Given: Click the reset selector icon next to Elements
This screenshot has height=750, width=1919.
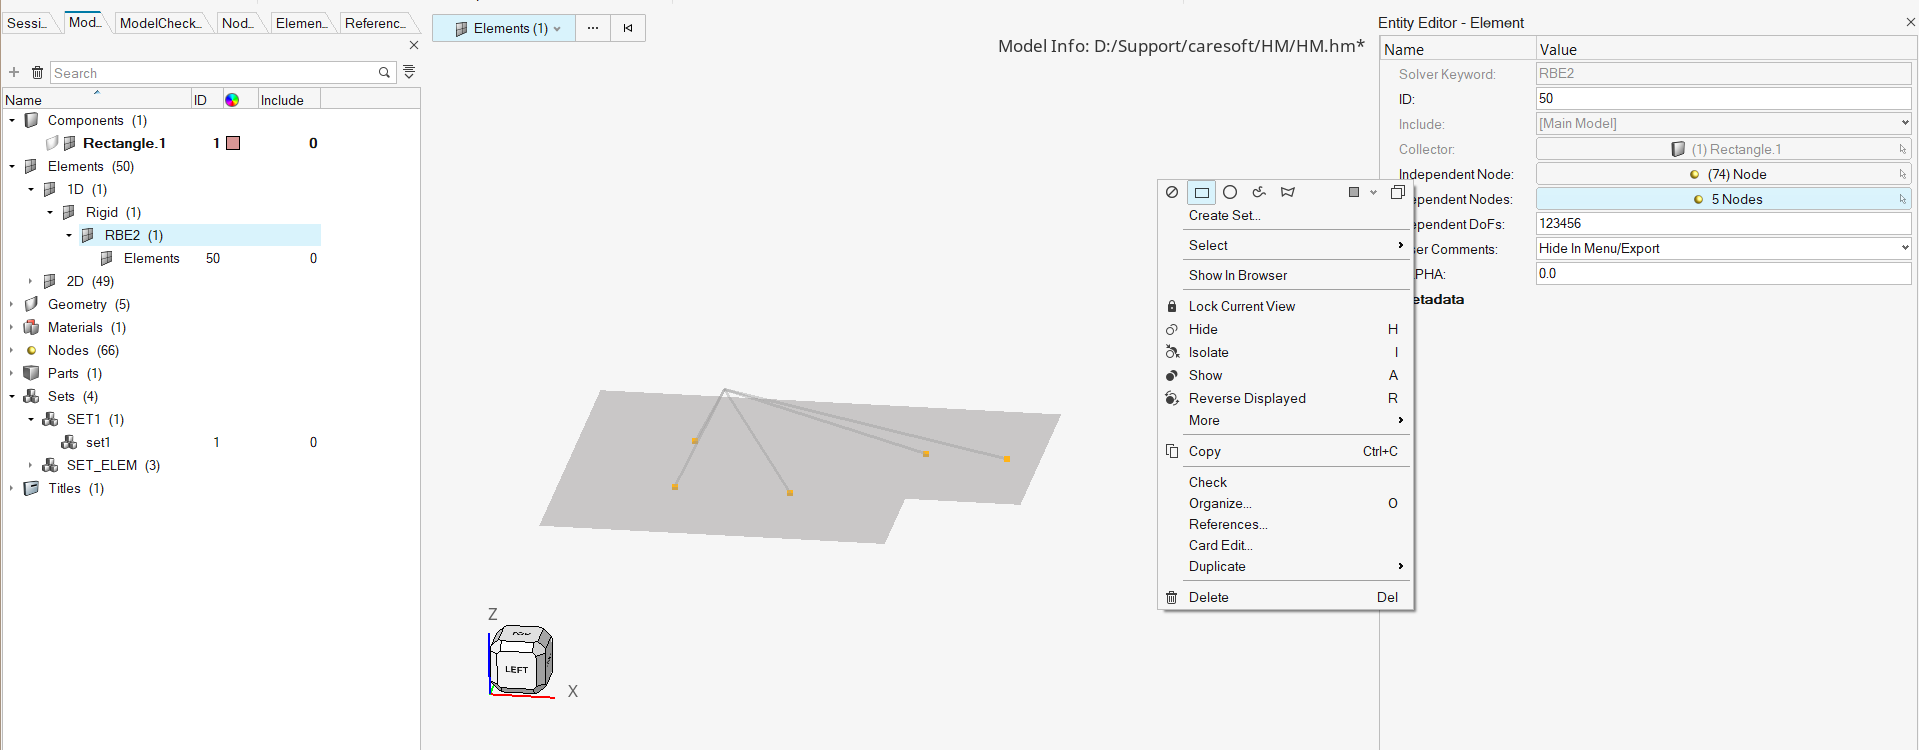Looking at the screenshot, I should 628,28.
